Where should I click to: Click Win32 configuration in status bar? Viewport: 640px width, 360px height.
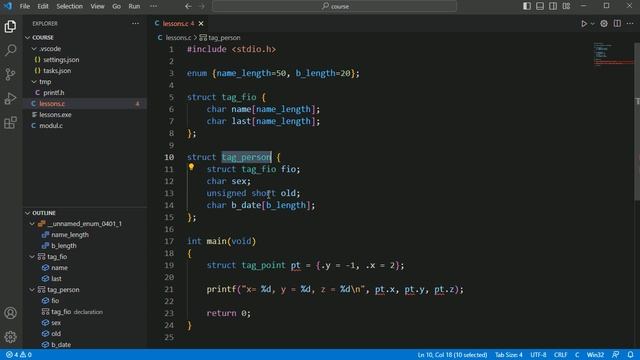click(595, 355)
